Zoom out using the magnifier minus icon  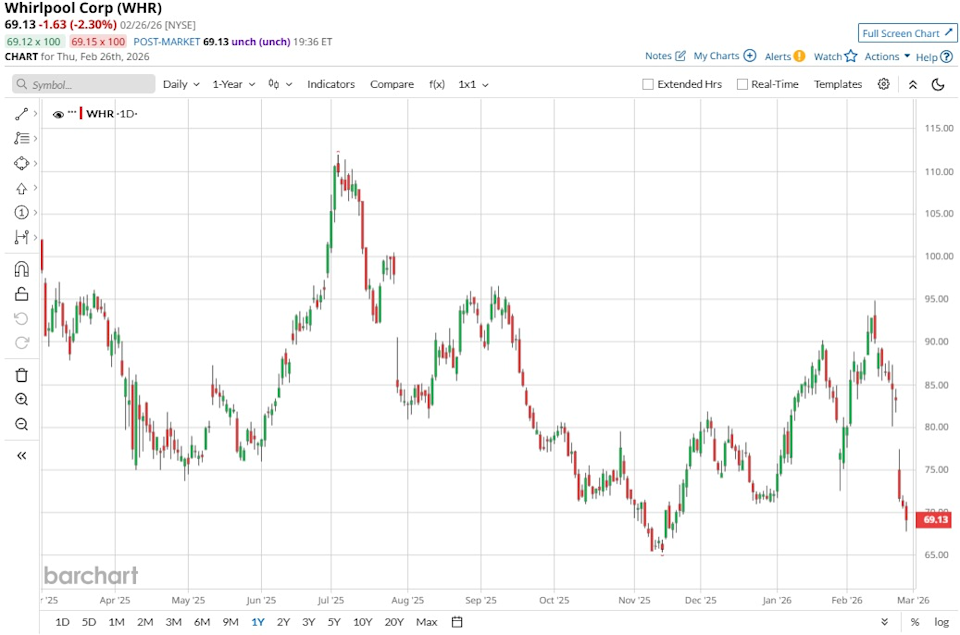pyautogui.click(x=21, y=424)
